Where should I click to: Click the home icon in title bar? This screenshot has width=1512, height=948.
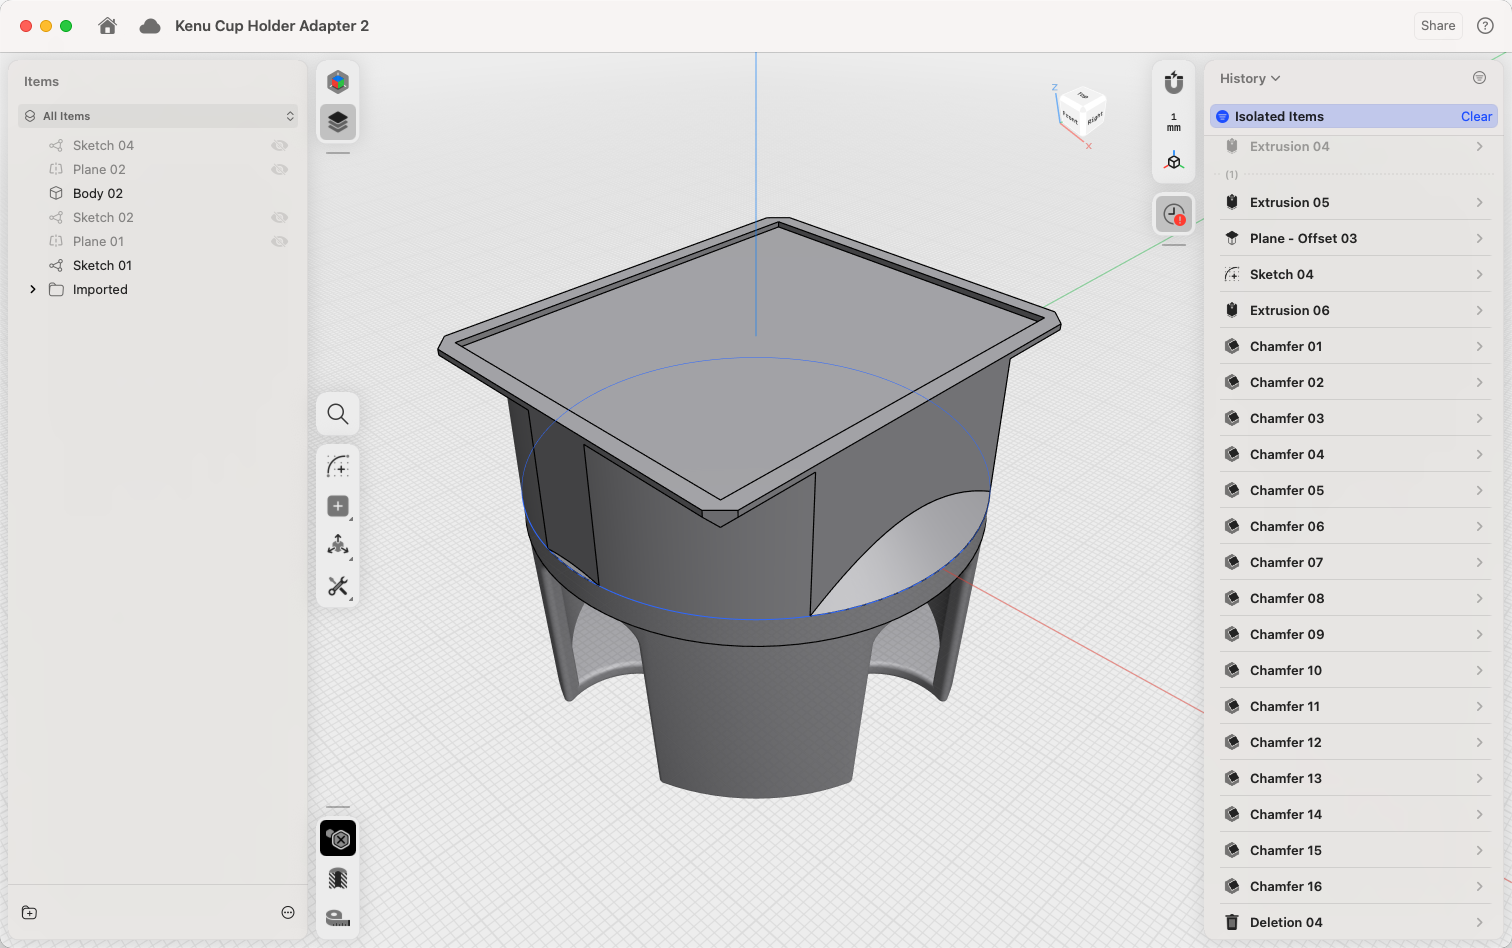[108, 26]
